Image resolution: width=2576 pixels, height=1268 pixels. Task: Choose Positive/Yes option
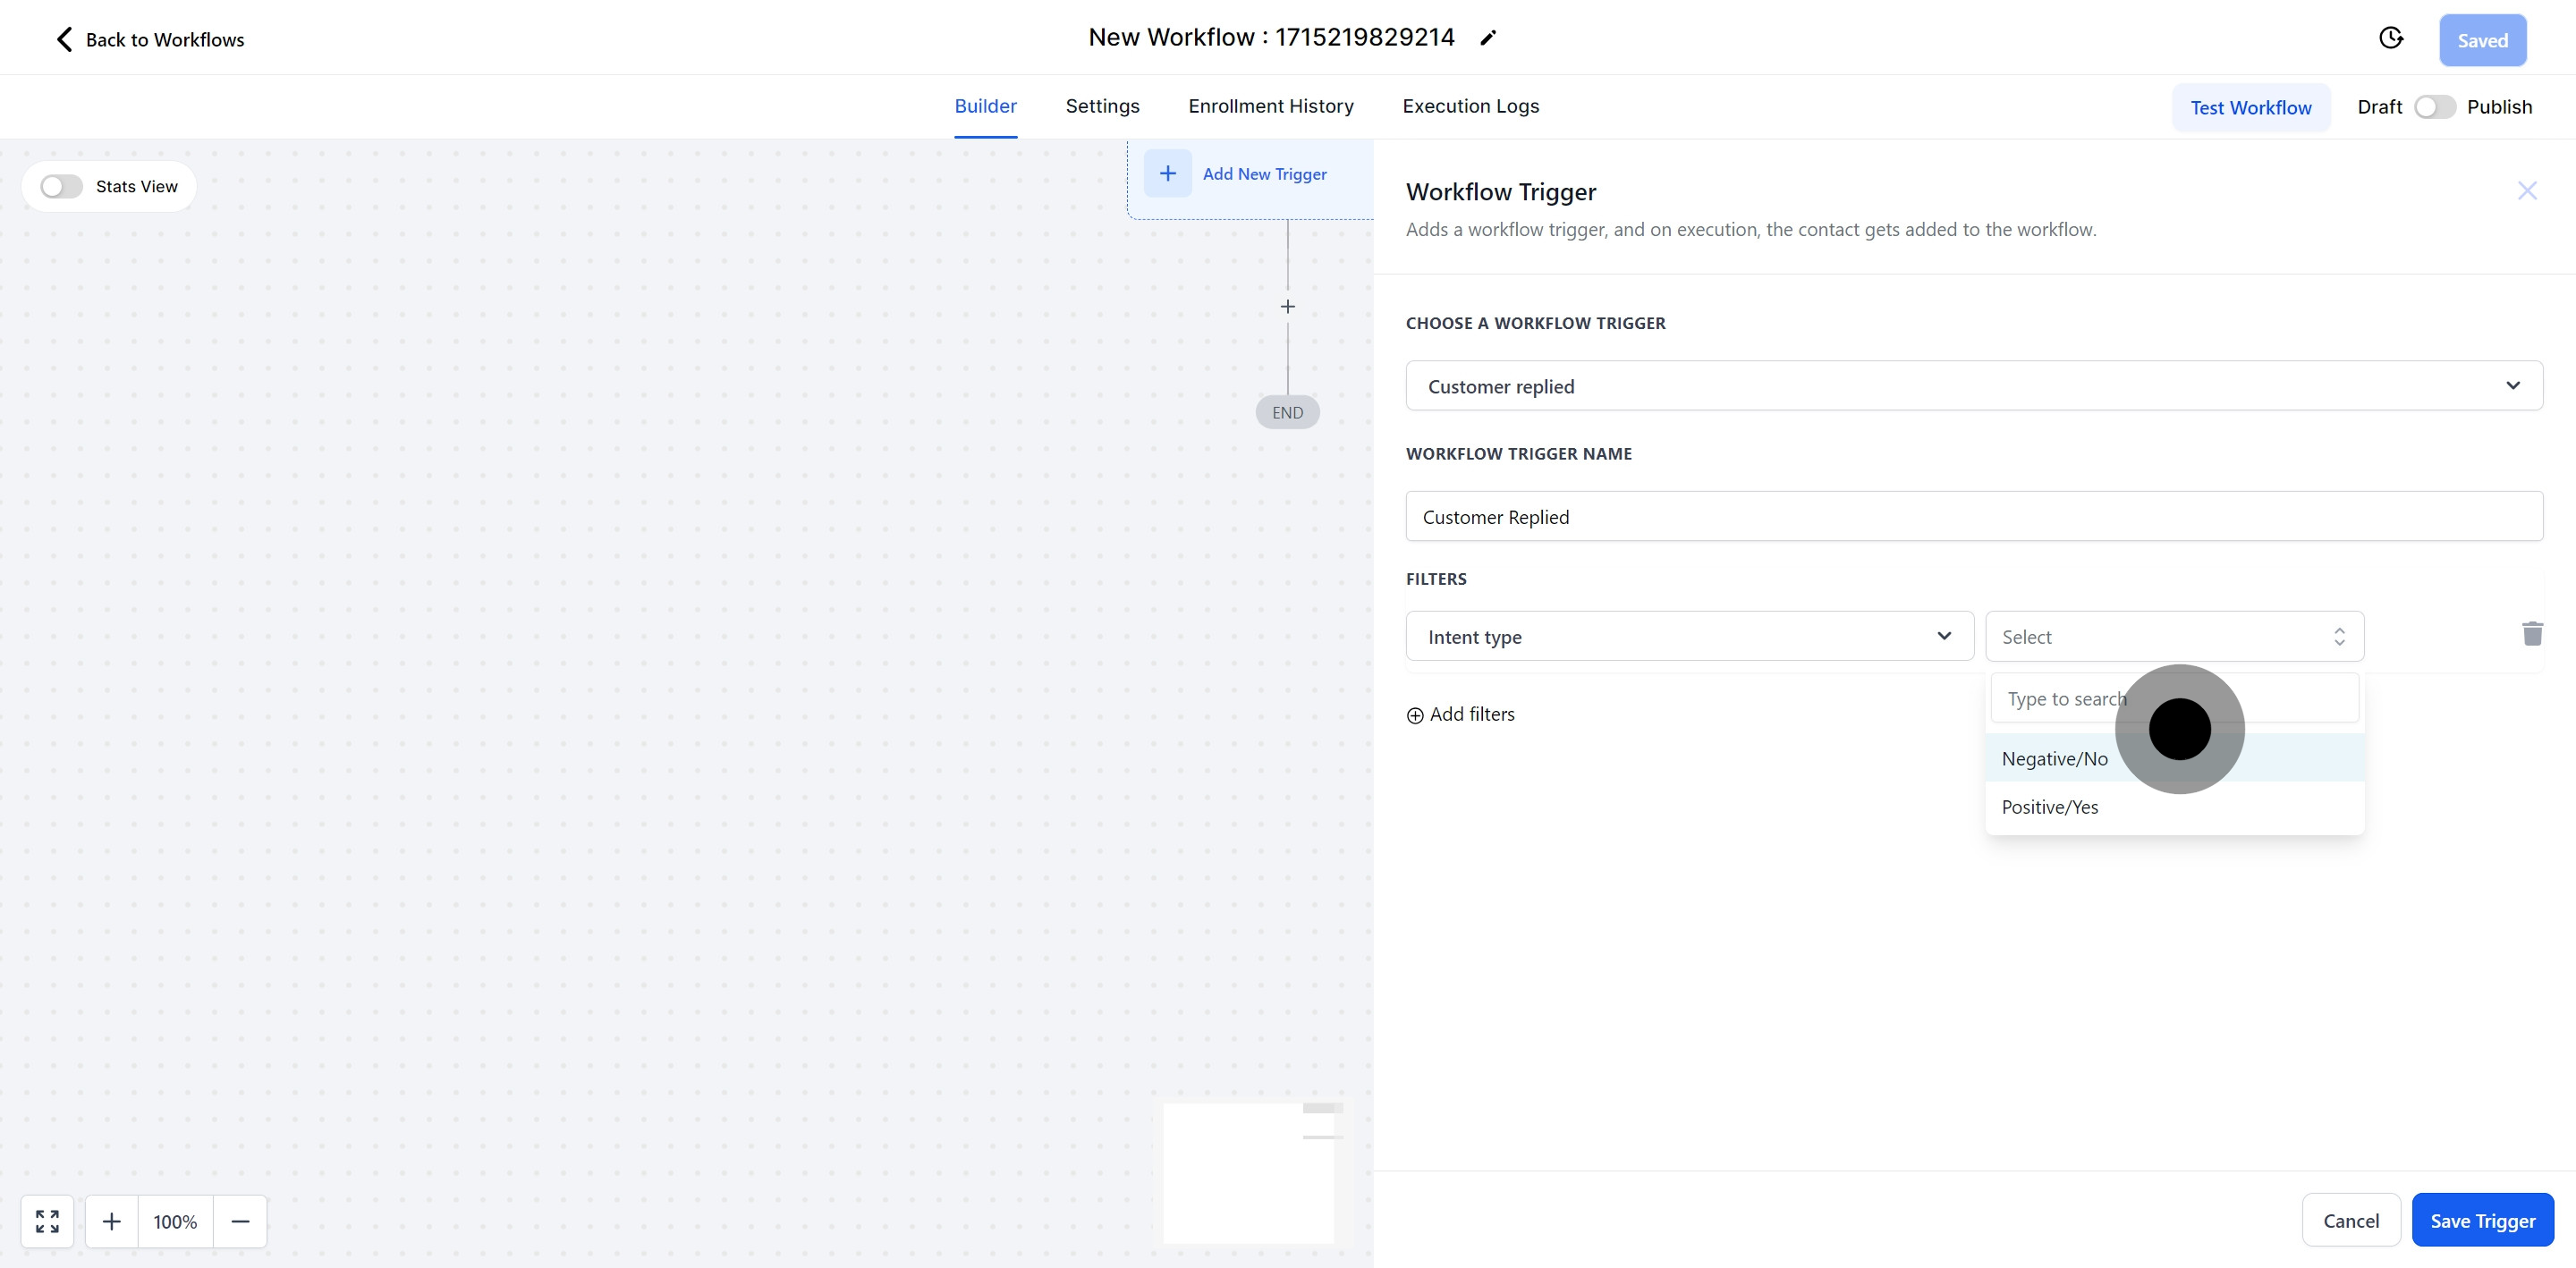pos(2050,807)
